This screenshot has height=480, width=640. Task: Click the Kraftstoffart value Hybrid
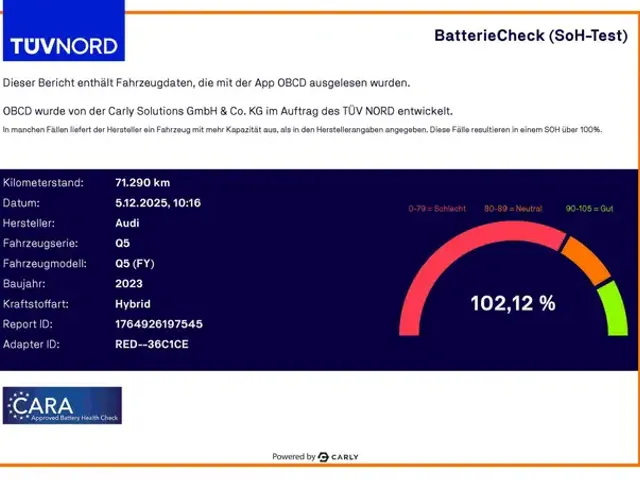click(x=133, y=304)
